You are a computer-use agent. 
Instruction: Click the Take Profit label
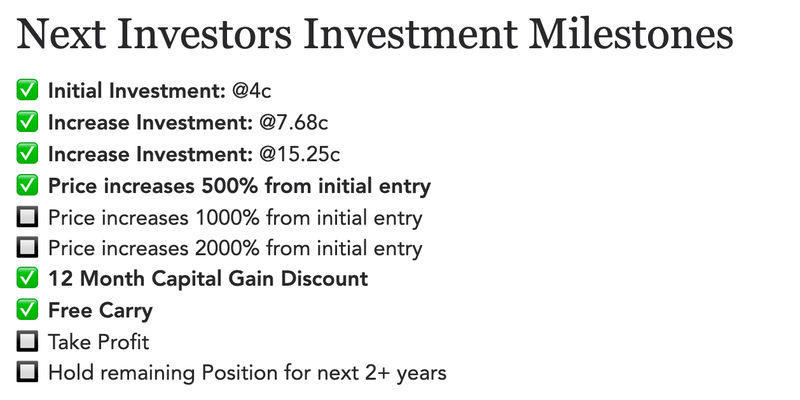[x=98, y=342]
